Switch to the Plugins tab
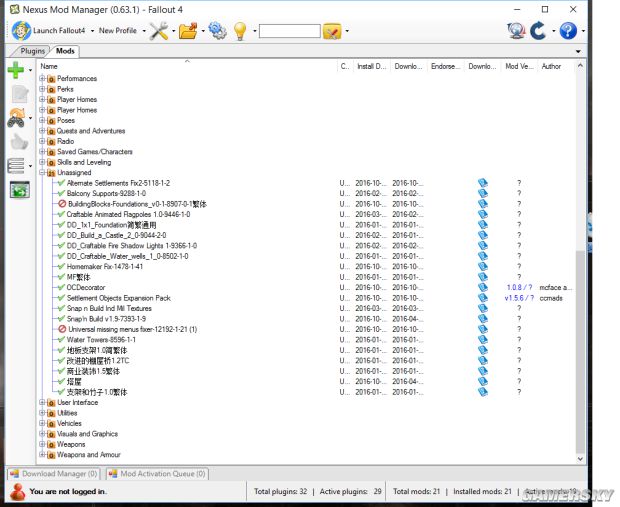The height and width of the screenshot is (507, 620). tap(32, 50)
